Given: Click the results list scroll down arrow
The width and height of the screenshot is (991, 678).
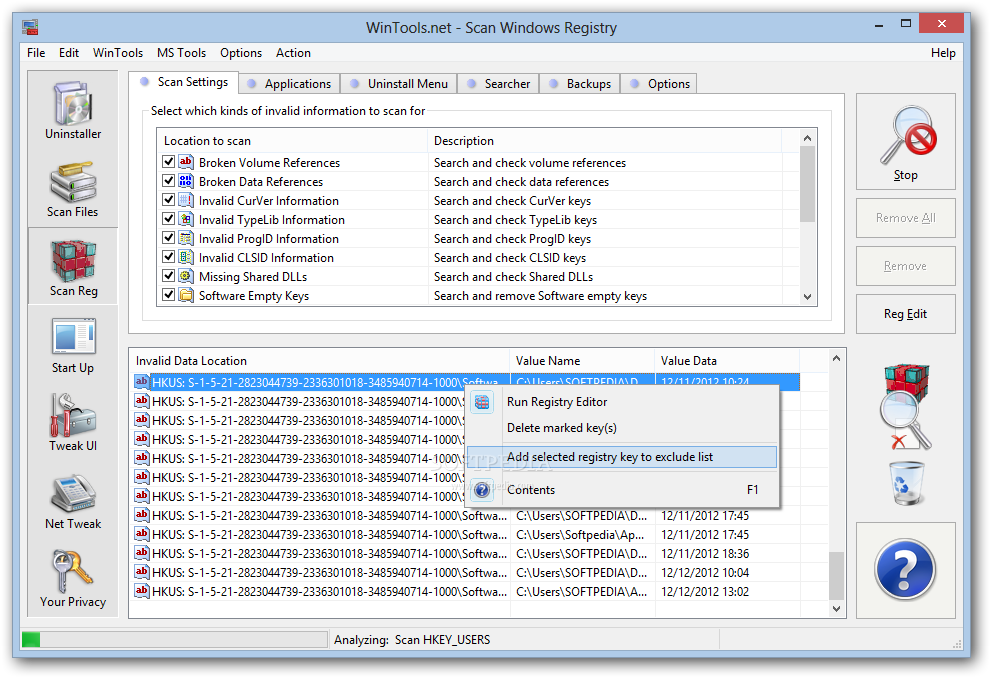Looking at the screenshot, I should coord(836,608).
